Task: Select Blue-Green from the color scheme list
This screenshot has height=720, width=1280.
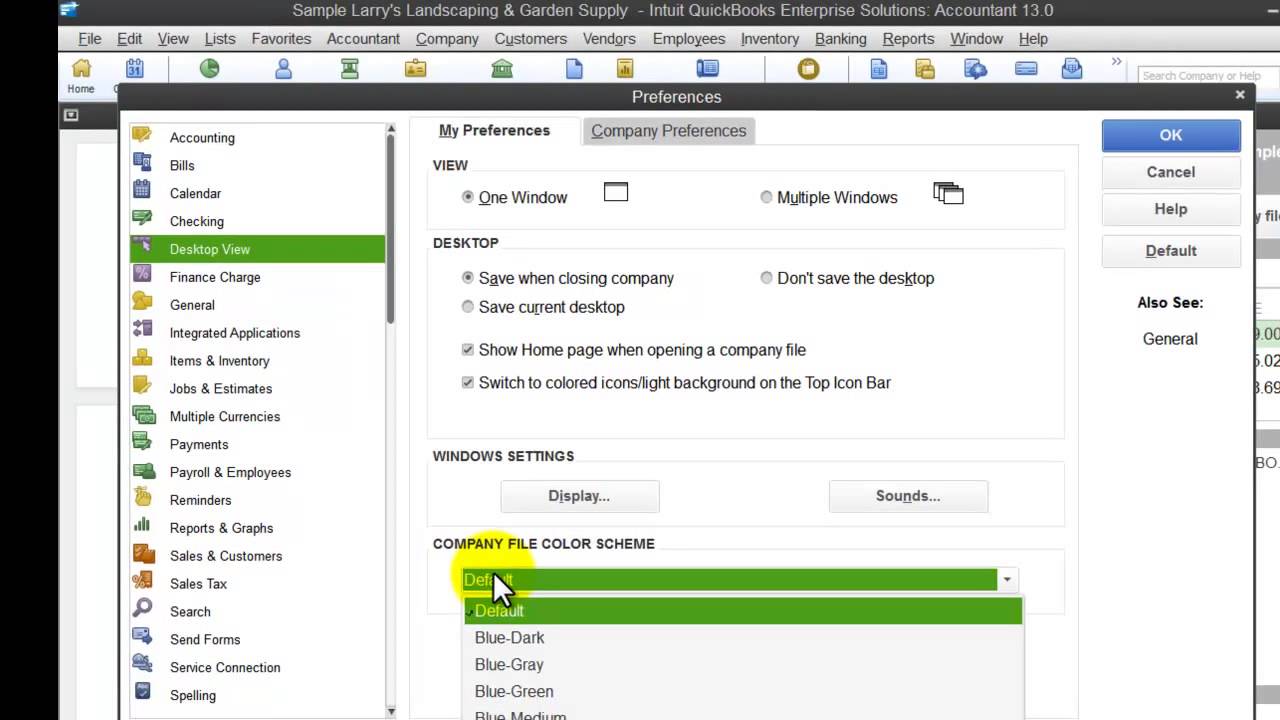Action: point(514,691)
